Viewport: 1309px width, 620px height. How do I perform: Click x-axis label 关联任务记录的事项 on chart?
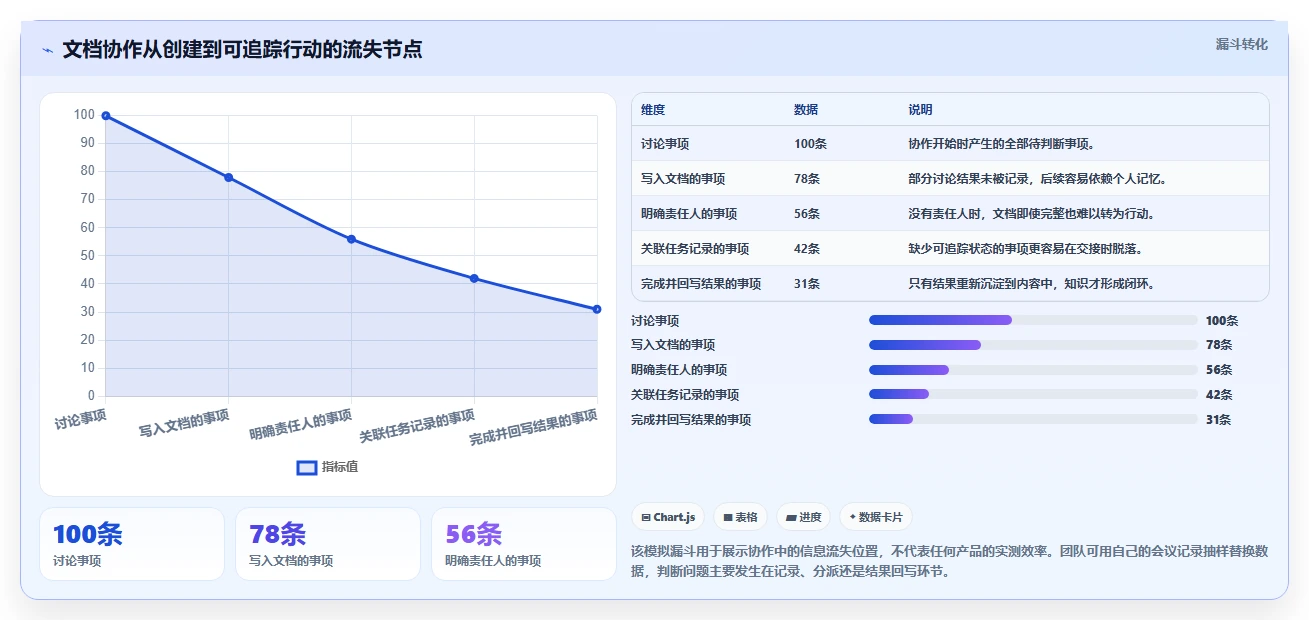coord(417,426)
